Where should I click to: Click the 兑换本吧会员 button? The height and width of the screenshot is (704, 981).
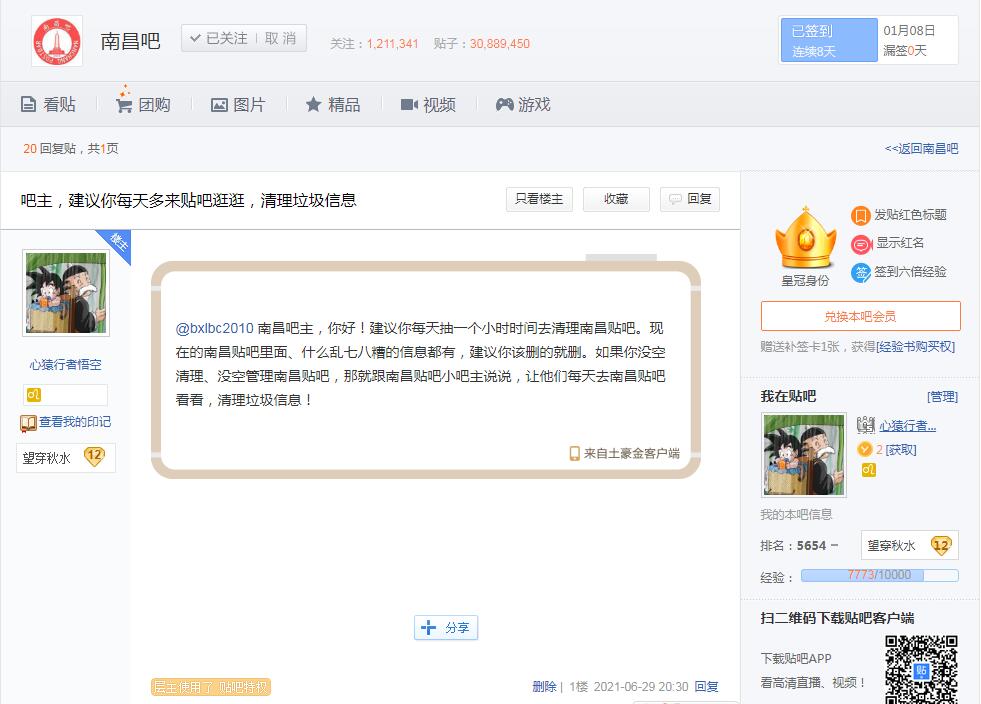click(x=860, y=316)
